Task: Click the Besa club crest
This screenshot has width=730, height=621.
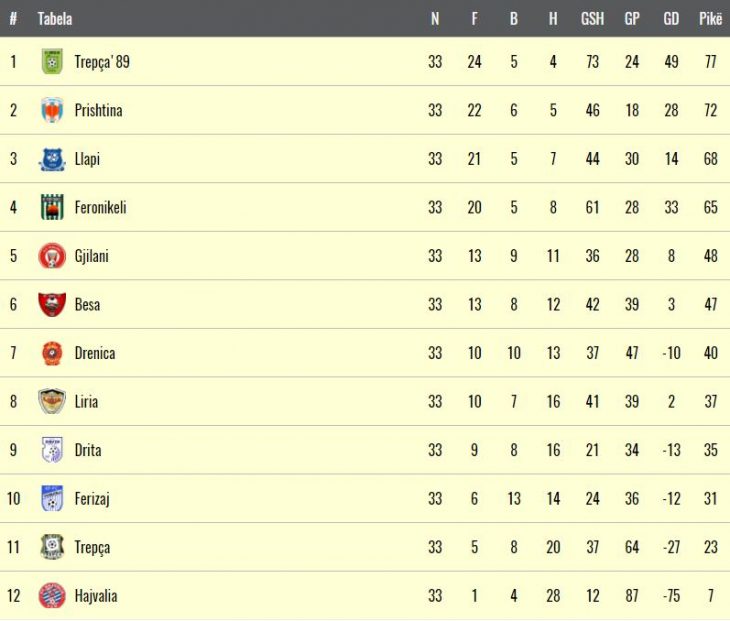Action: click(52, 305)
